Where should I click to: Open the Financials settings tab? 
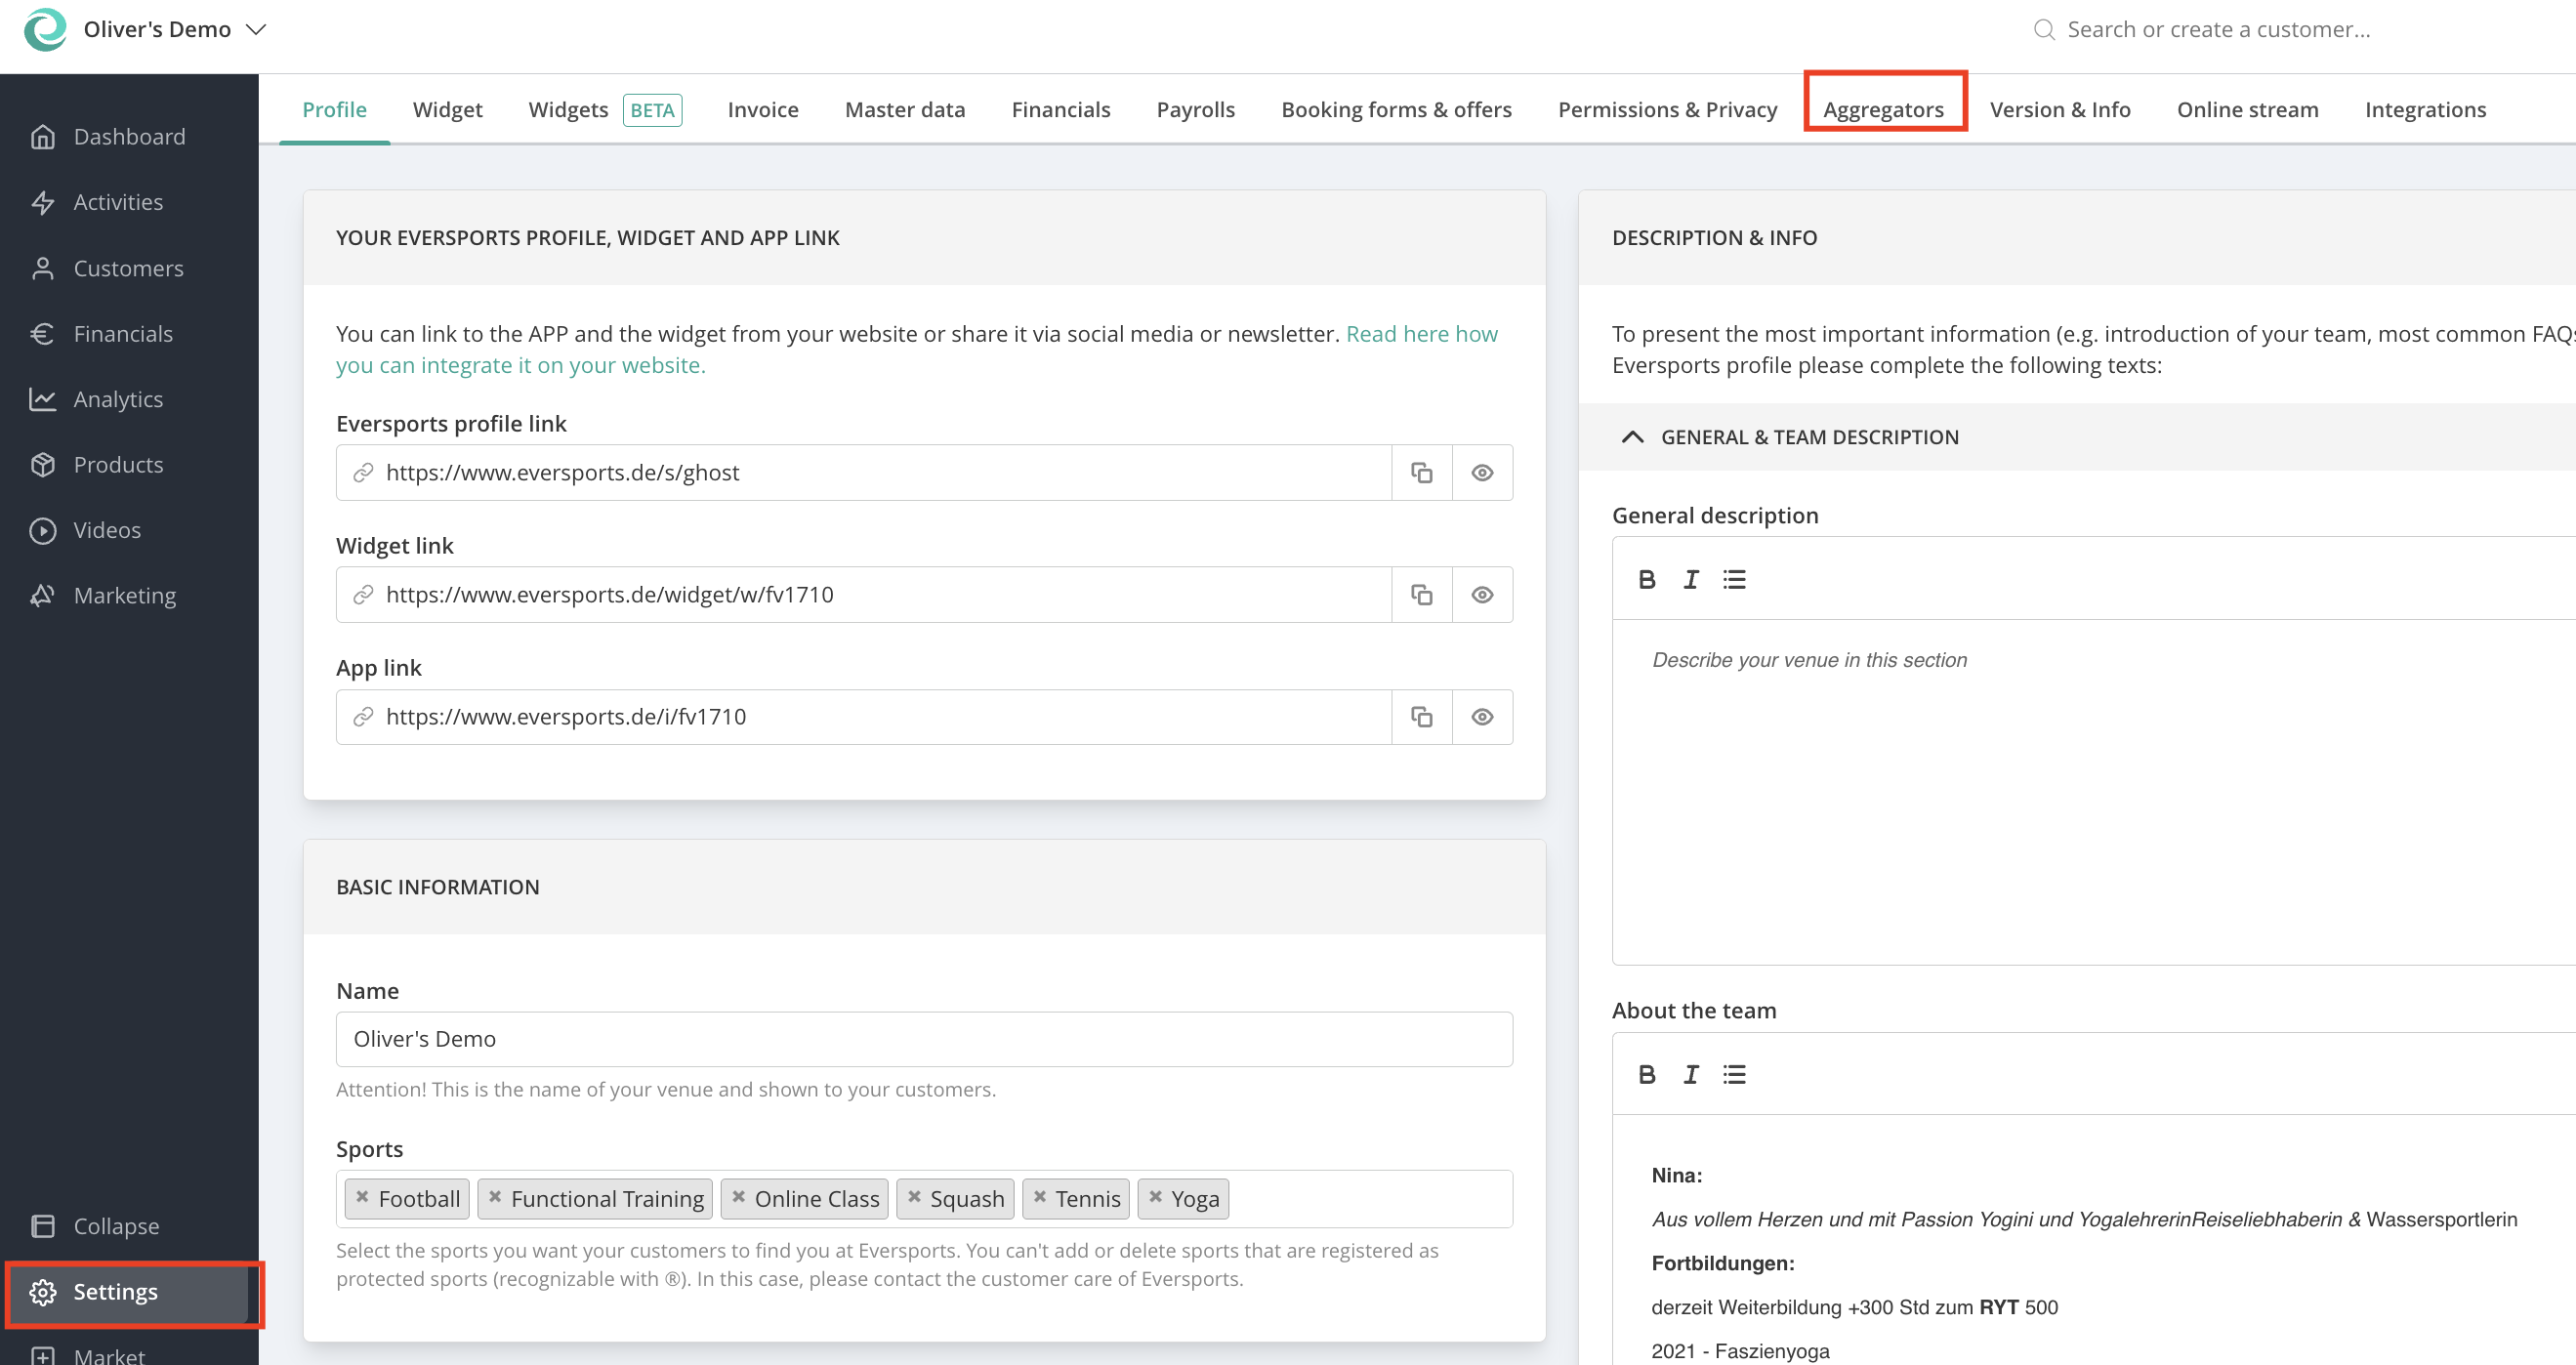1060,109
